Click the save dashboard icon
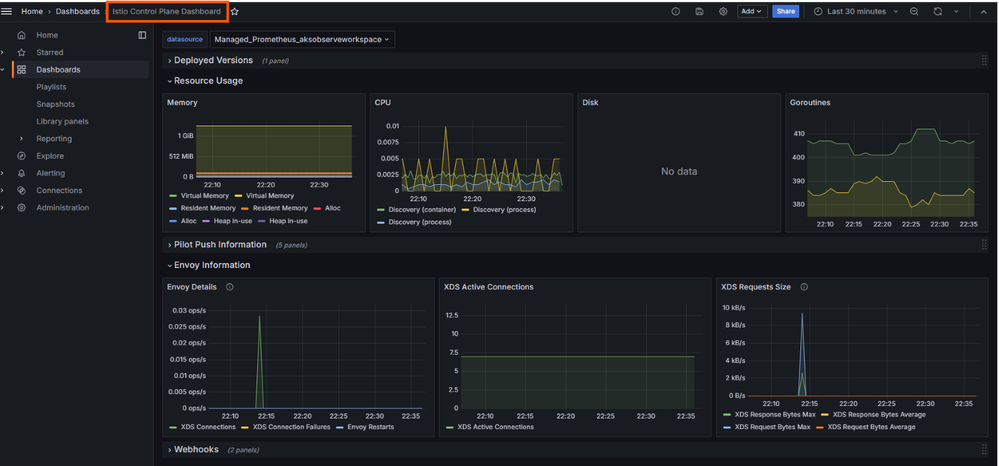 click(699, 11)
